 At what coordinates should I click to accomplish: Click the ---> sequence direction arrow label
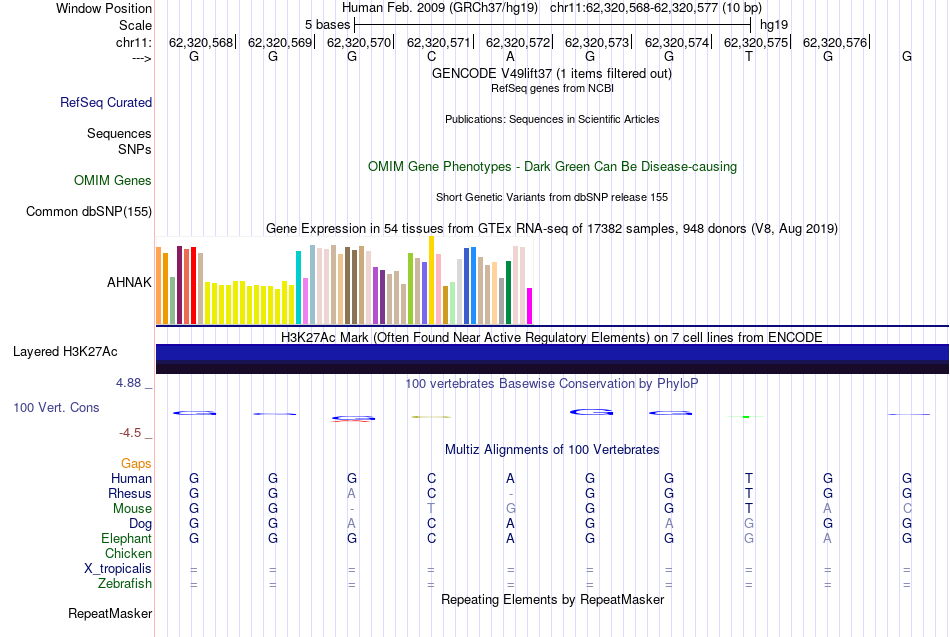tap(141, 58)
